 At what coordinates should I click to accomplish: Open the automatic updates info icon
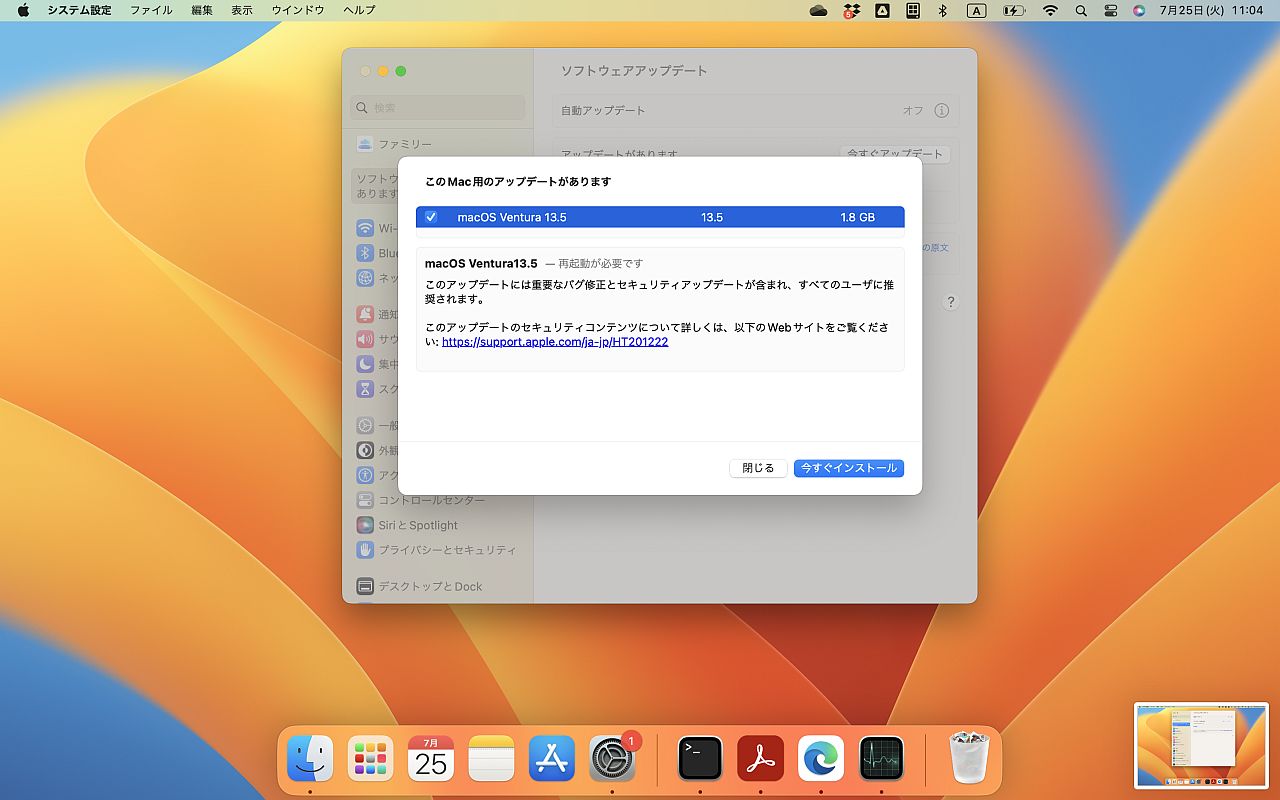pyautogui.click(x=940, y=110)
